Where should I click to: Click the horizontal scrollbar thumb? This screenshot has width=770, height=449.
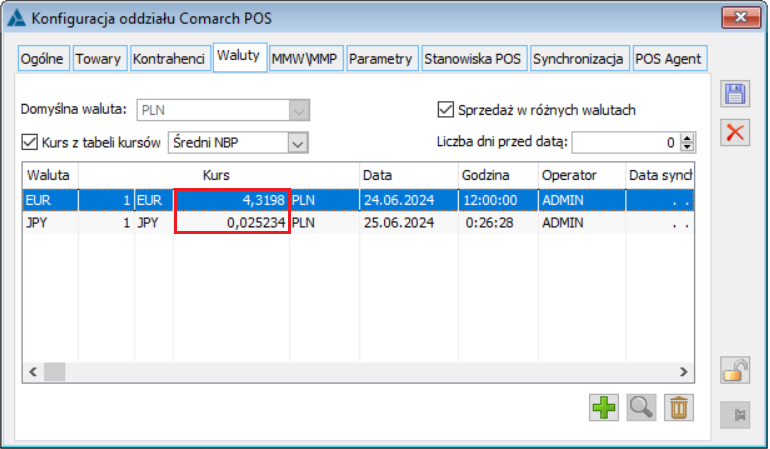(x=55, y=372)
